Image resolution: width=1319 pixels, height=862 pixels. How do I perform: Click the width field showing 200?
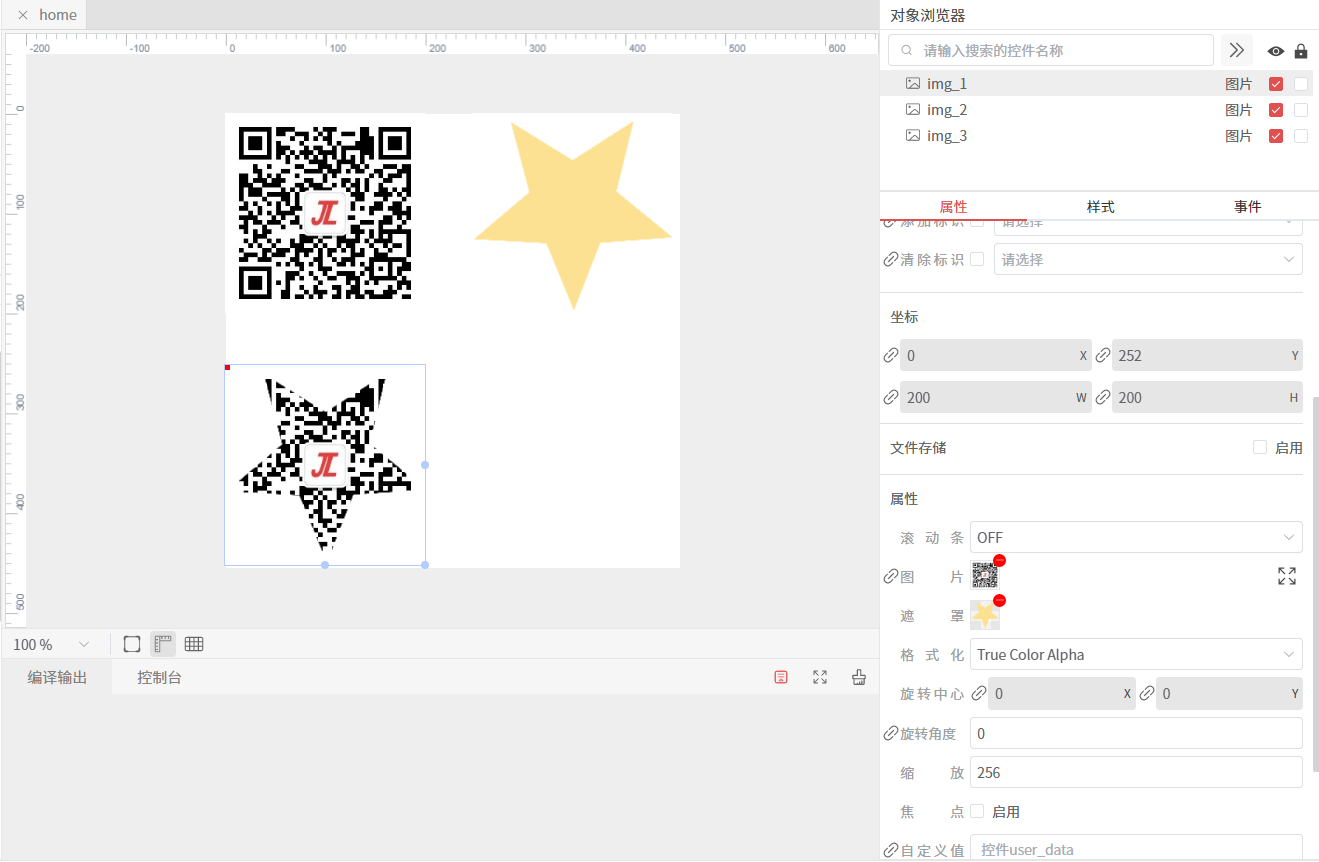pyautogui.click(x=995, y=397)
